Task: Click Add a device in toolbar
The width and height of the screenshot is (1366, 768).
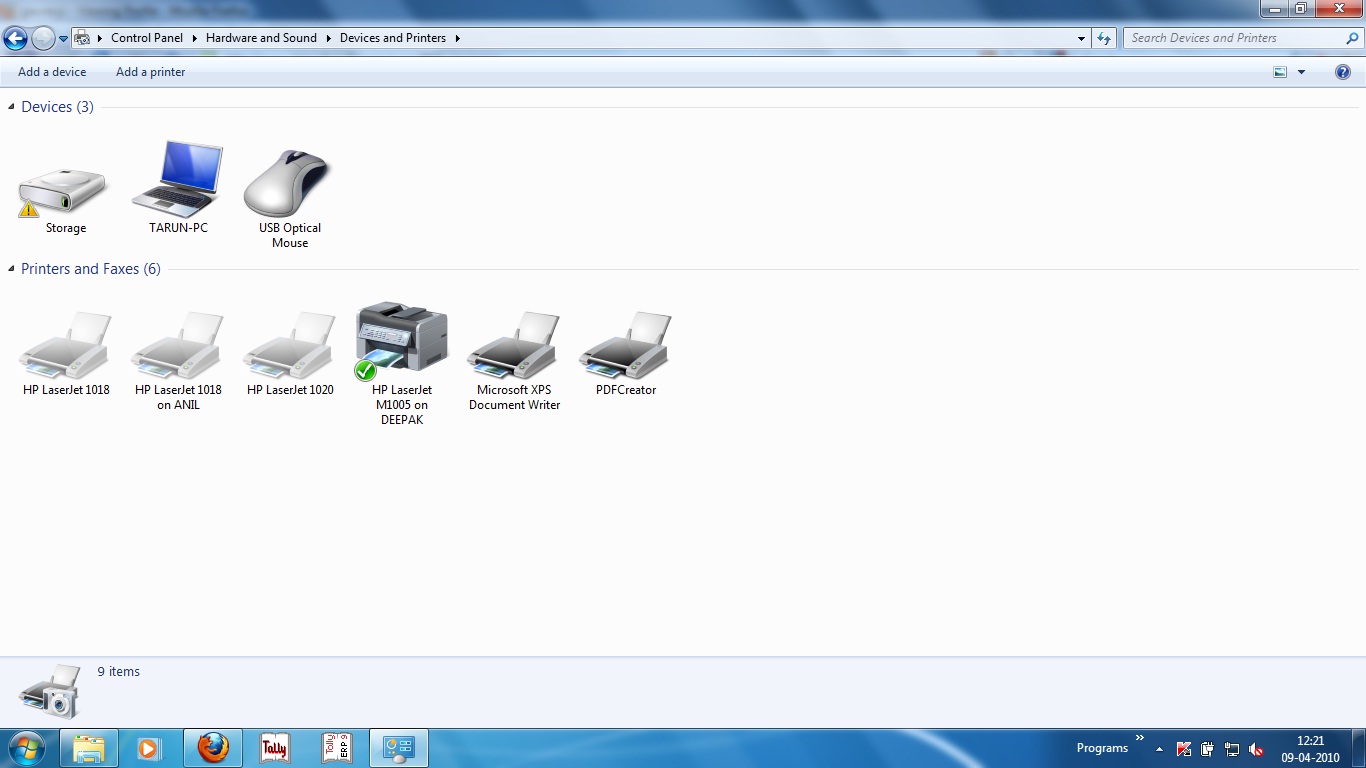Action: click(52, 72)
